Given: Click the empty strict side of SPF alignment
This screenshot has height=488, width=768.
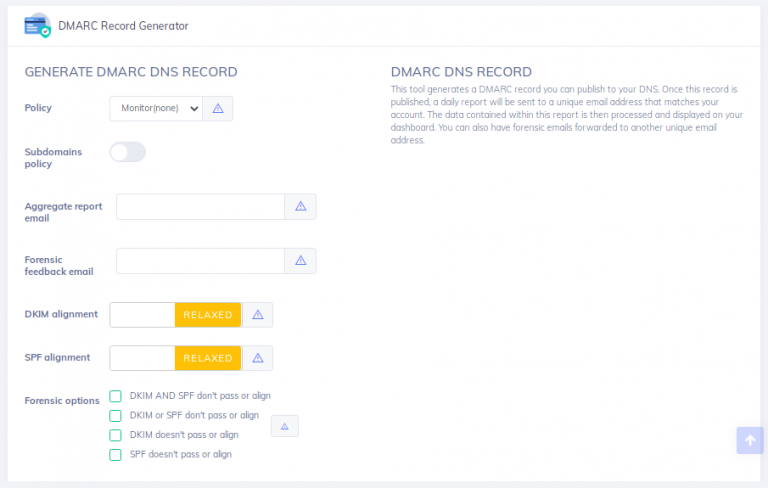Looking at the screenshot, I should 142,358.
